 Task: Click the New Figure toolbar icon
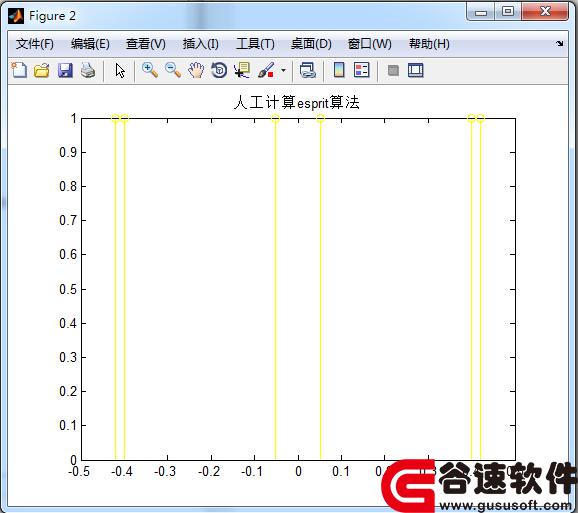19,70
